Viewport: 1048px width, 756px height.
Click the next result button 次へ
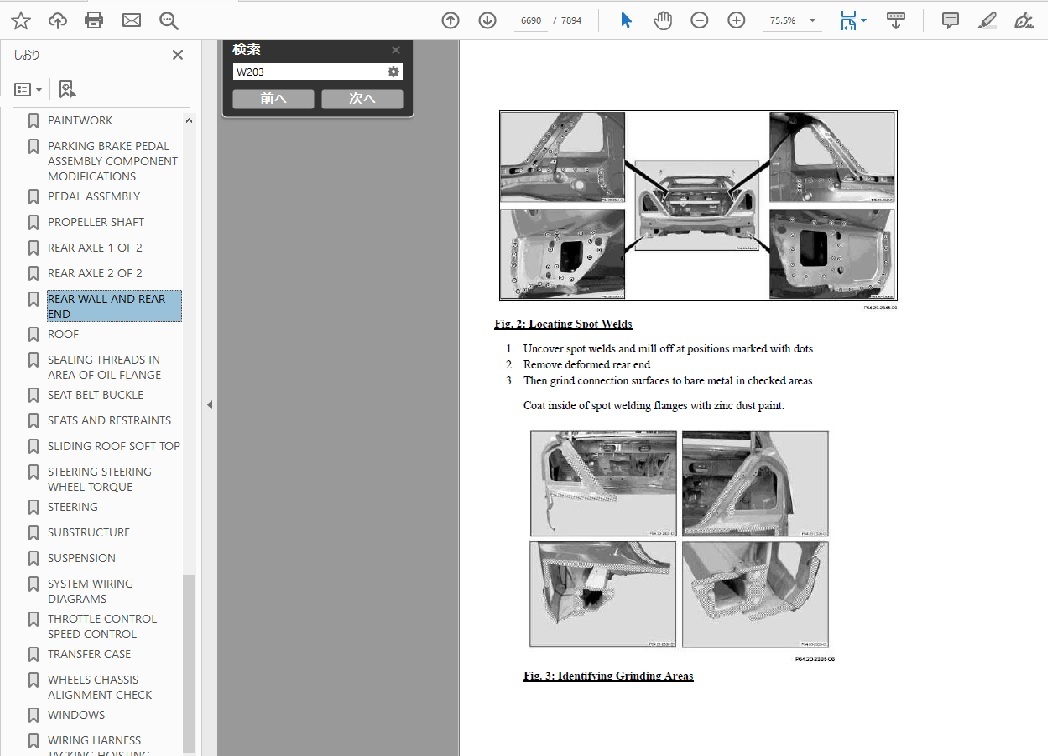click(362, 98)
